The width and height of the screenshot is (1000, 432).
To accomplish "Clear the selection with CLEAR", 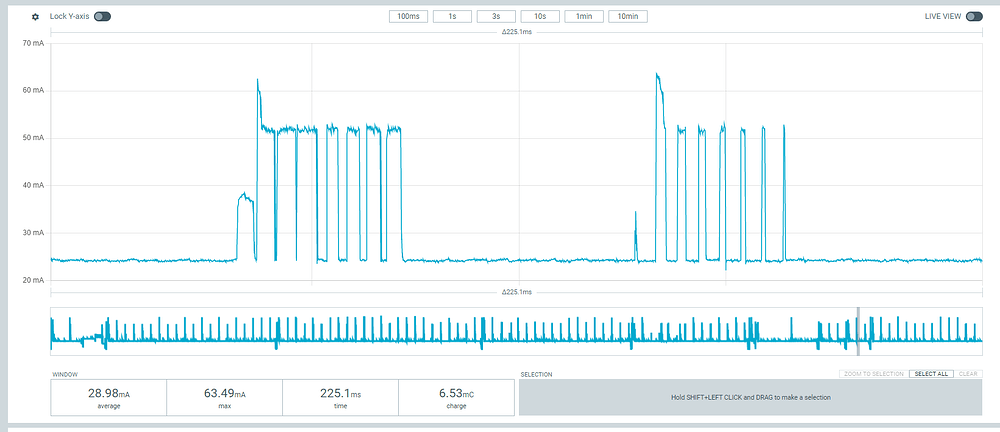I will (x=969, y=374).
